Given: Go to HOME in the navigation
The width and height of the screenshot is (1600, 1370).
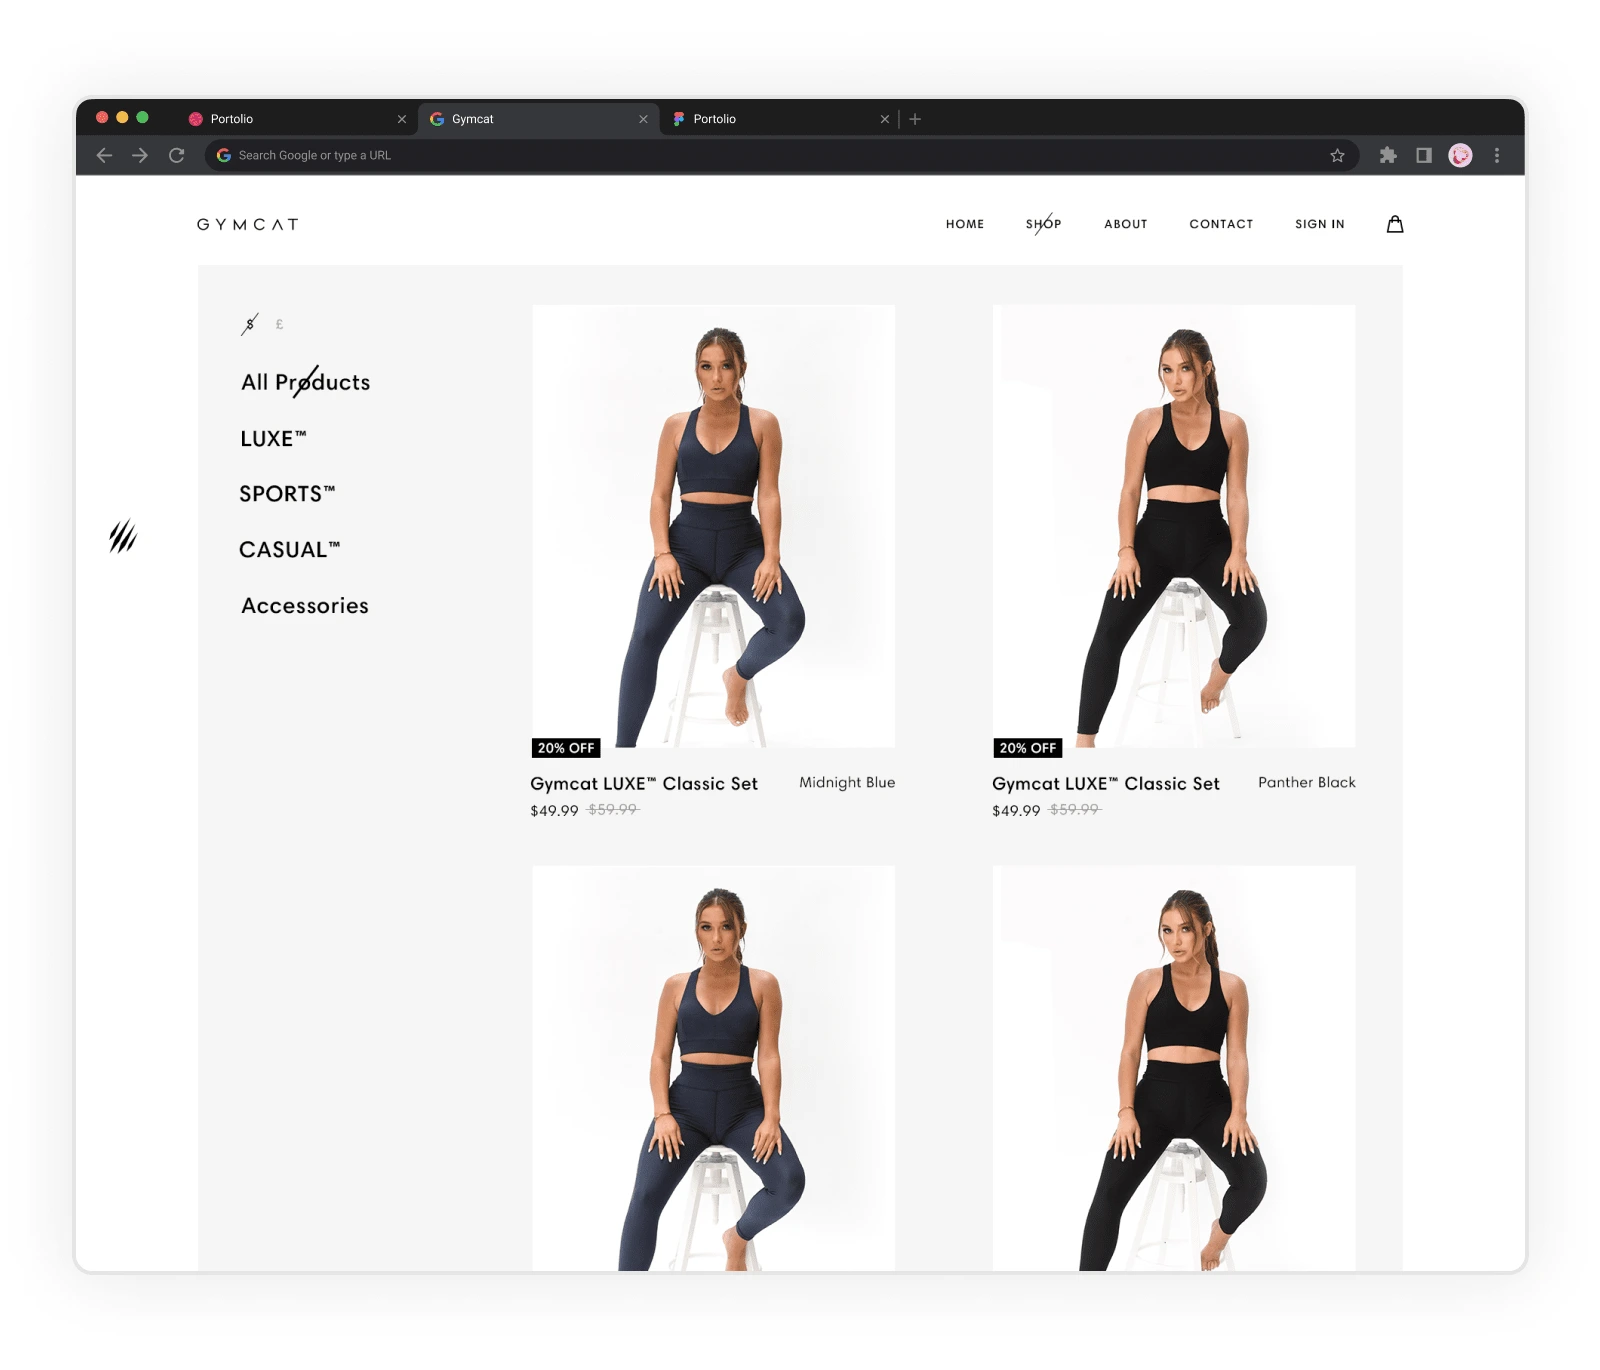Looking at the screenshot, I should (965, 224).
